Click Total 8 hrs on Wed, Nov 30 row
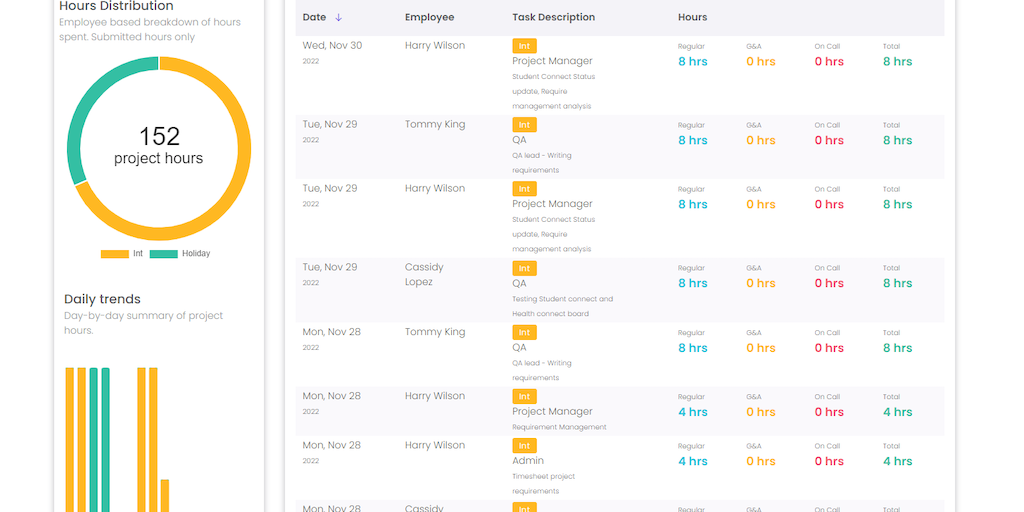Screen dimensions: 1024x512 click(x=897, y=61)
